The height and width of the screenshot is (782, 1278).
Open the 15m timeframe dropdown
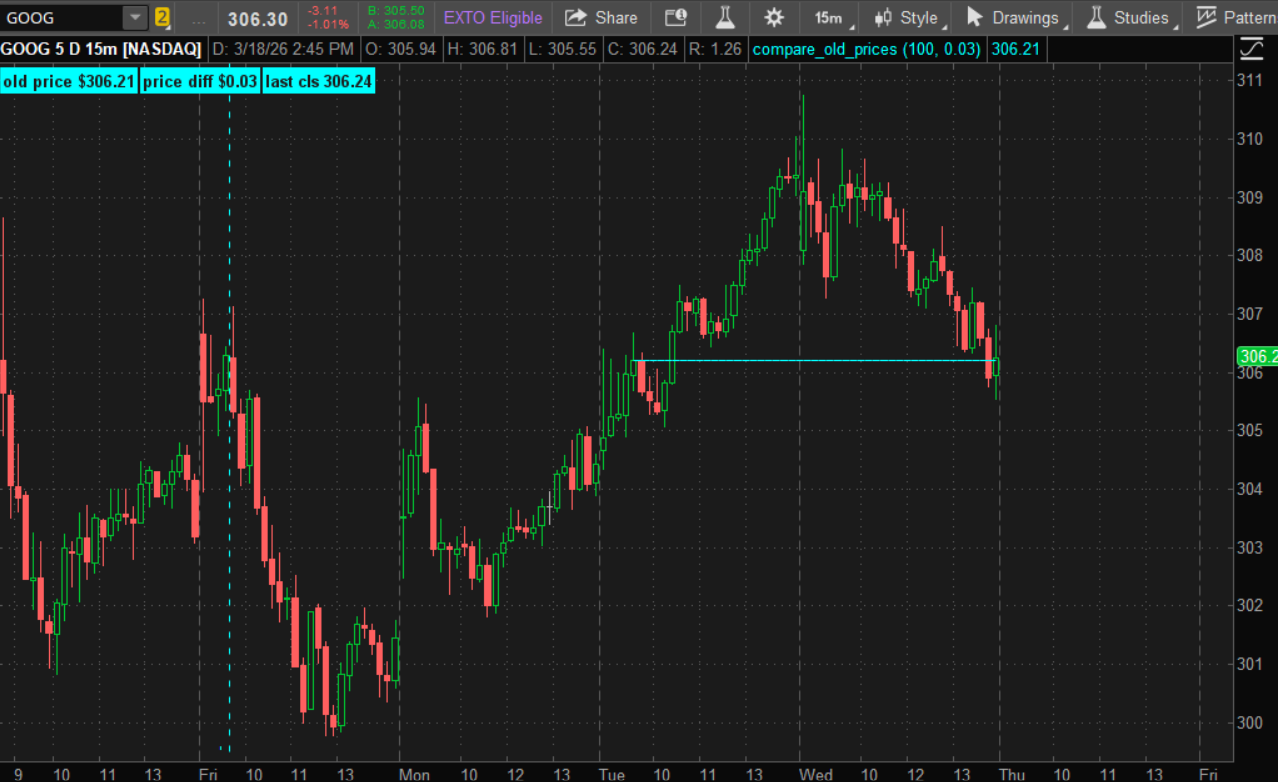[829, 18]
